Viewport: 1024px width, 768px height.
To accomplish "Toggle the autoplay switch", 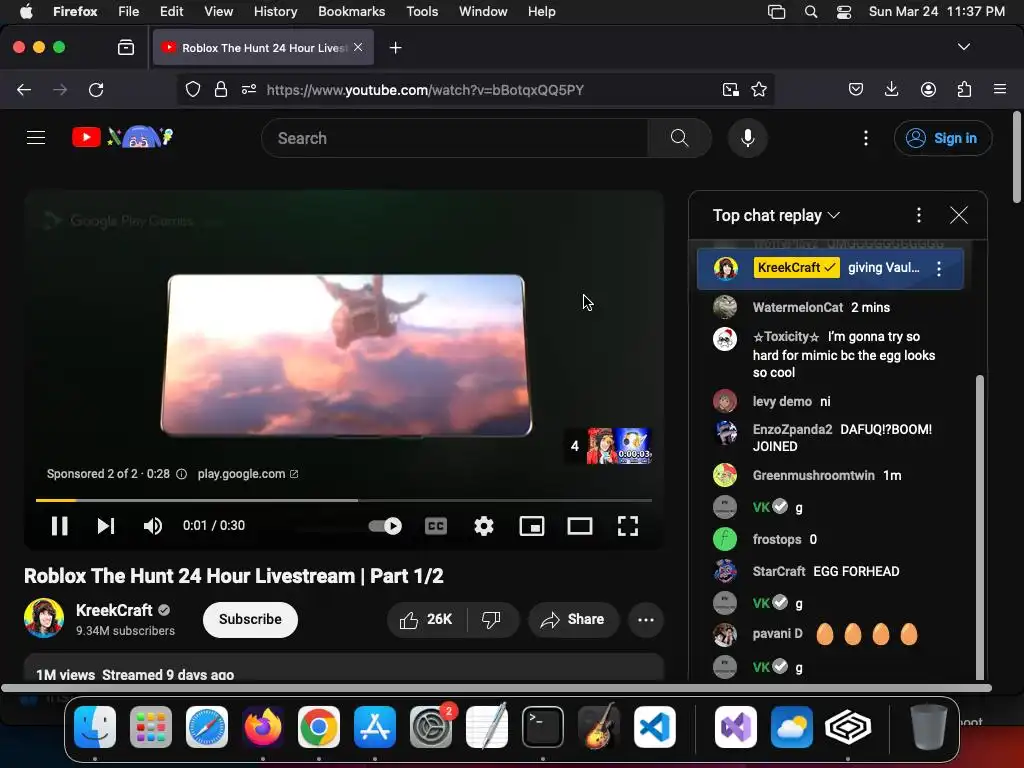I will 385,526.
